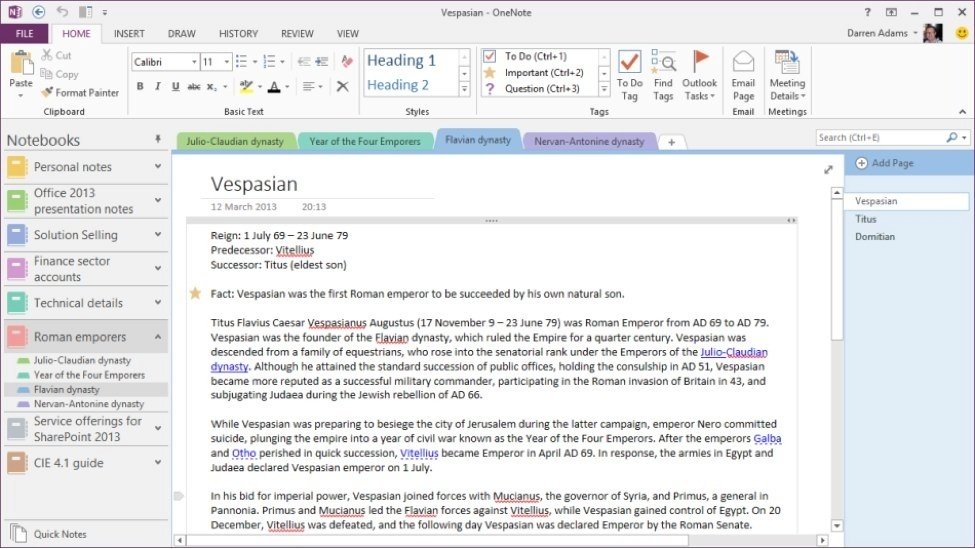The width and height of the screenshot is (975, 549).
Task: Expand page to full view with arrow icon
Action: (x=828, y=170)
